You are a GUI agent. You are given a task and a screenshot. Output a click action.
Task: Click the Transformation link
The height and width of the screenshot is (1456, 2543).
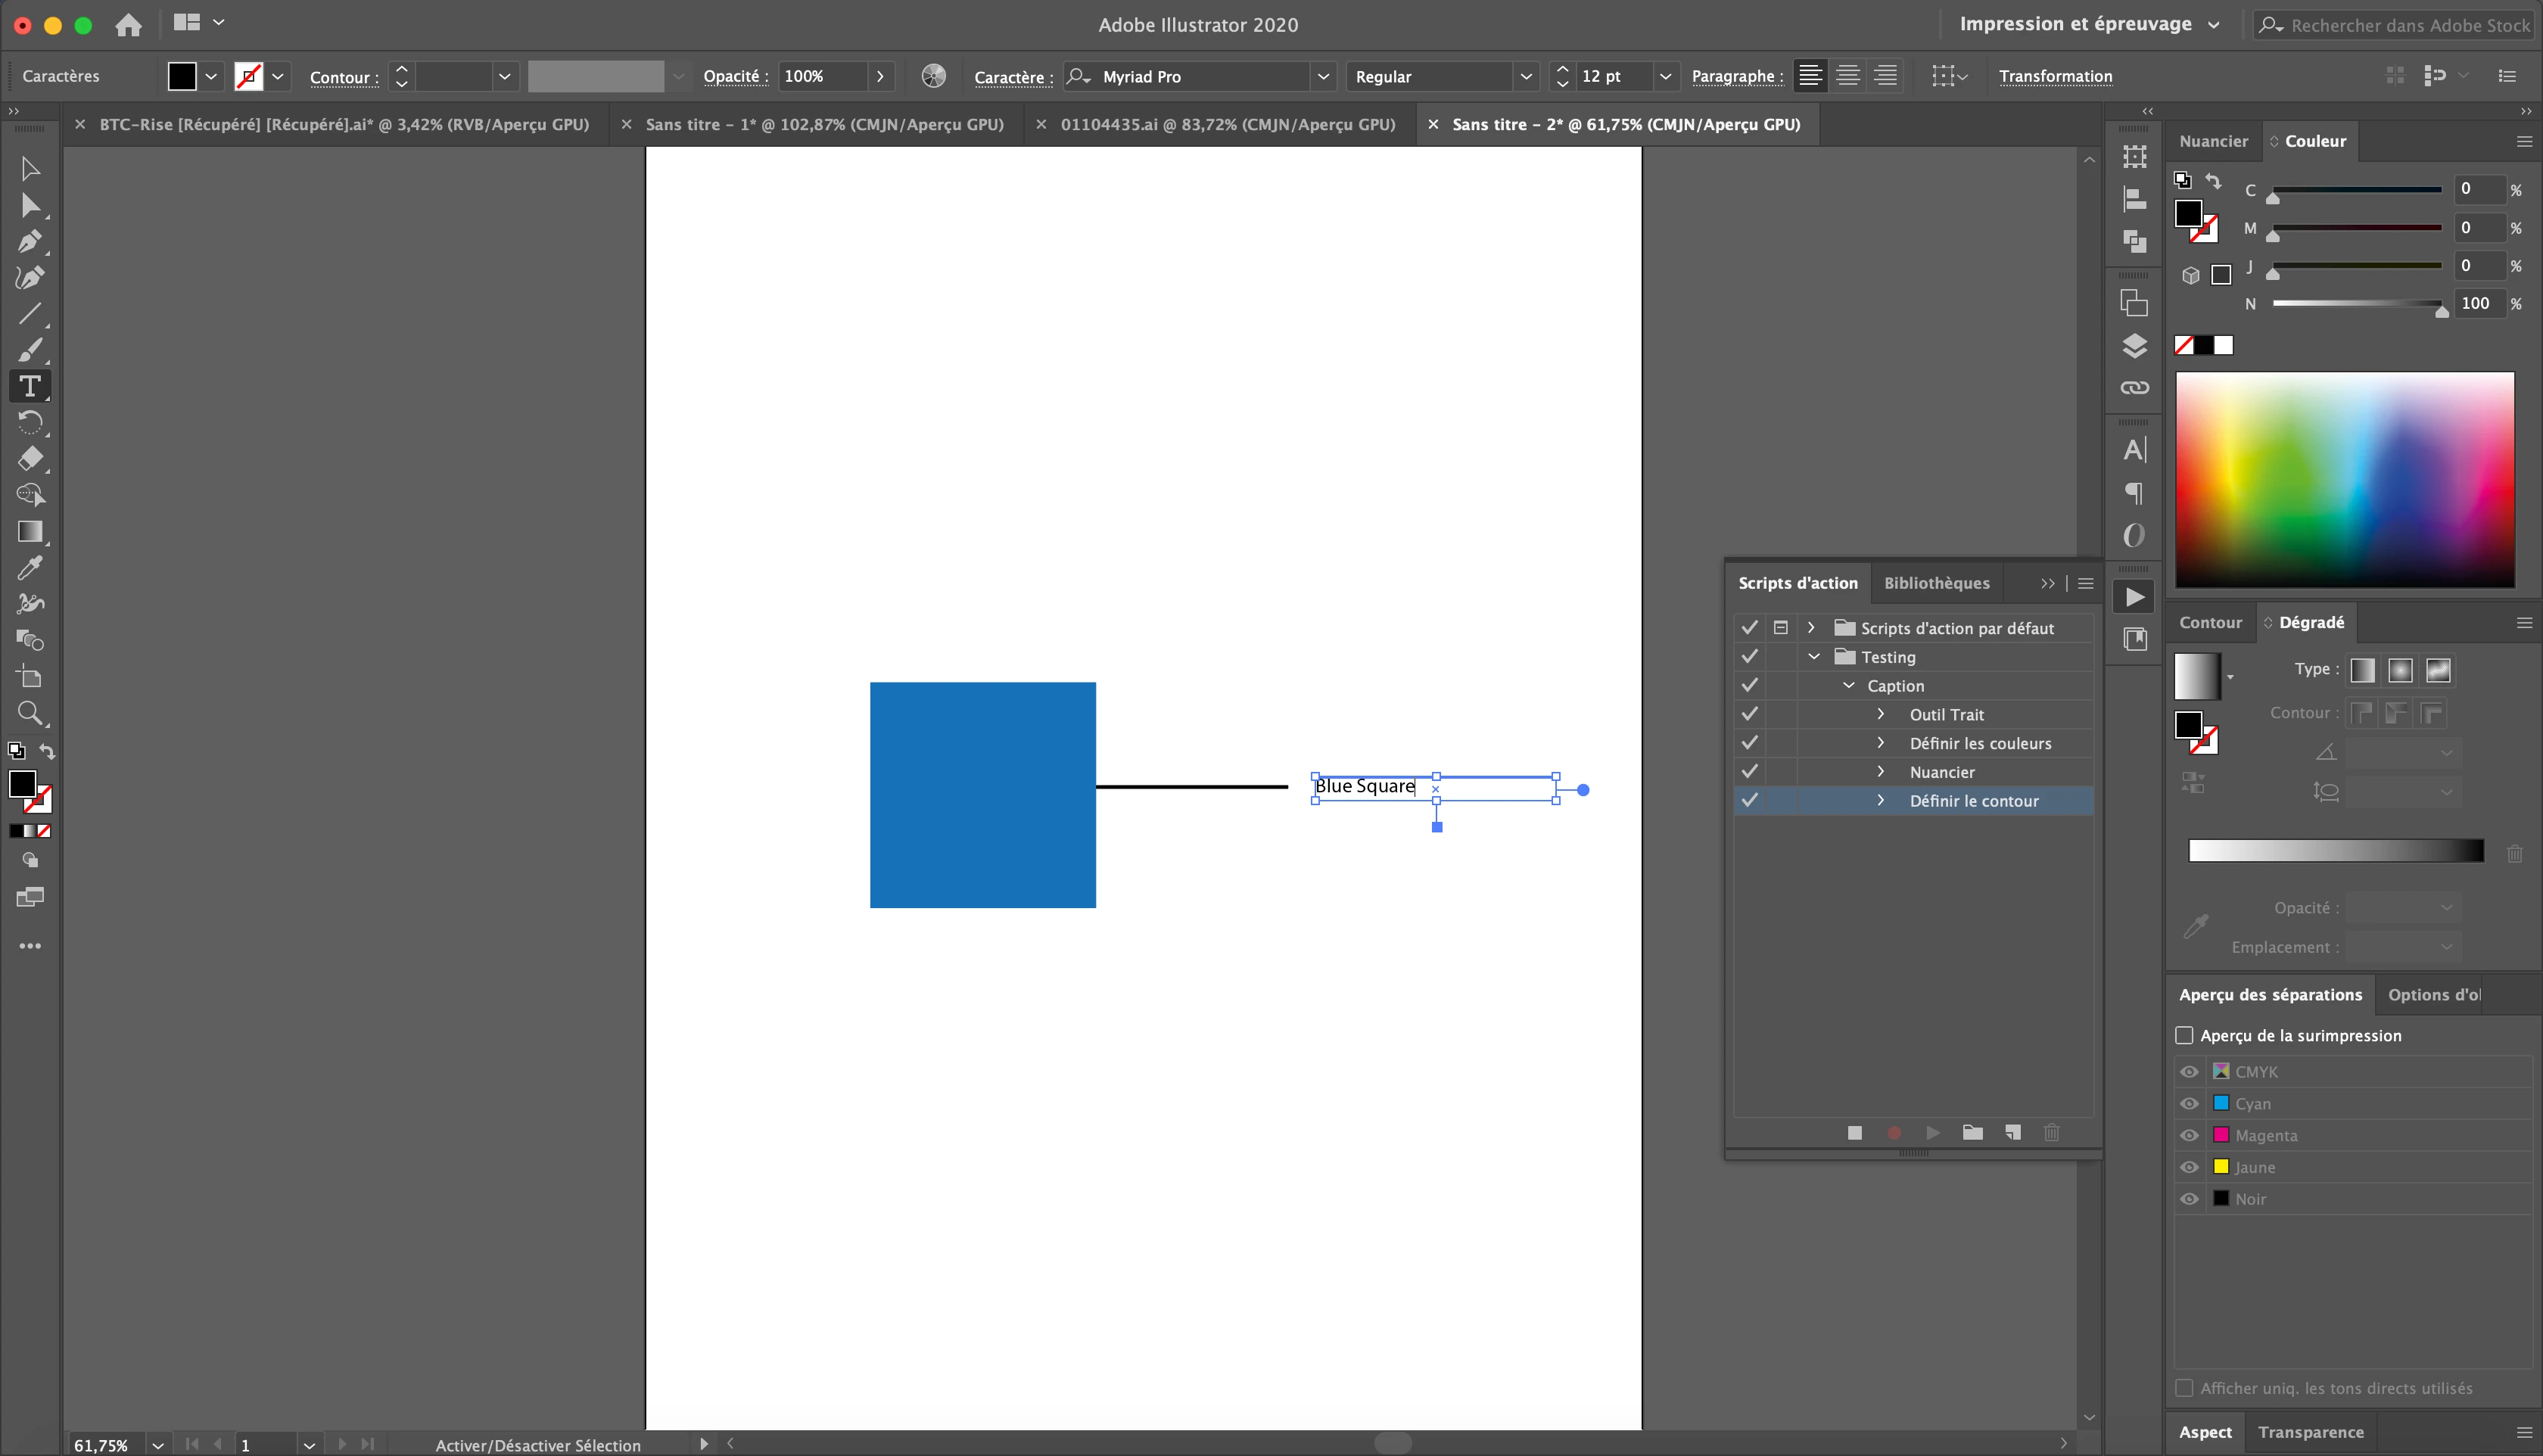[2055, 76]
